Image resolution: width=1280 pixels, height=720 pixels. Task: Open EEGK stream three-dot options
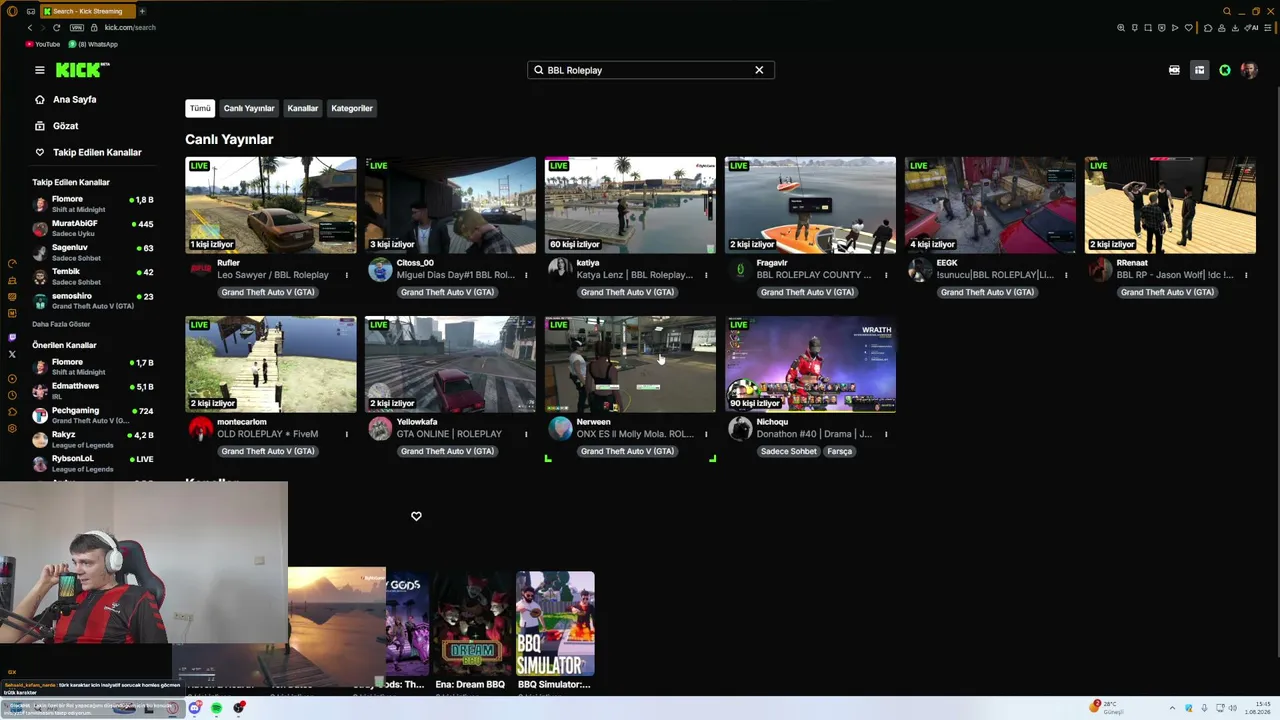click(1066, 275)
